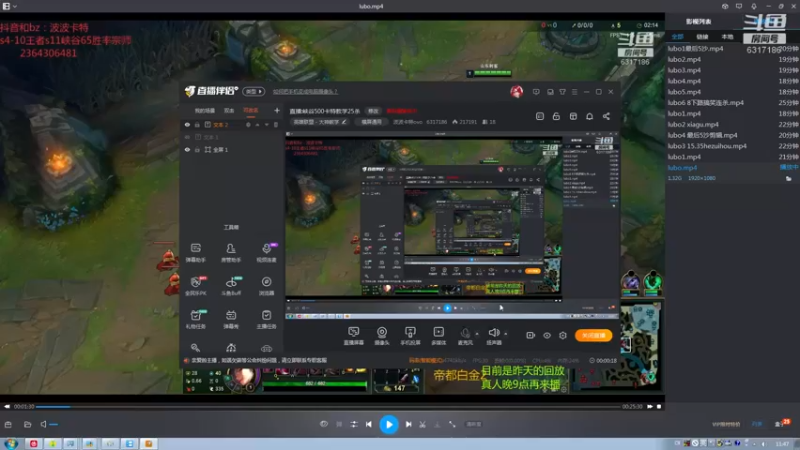Click the orange 关闭直播 button
This screenshot has height=450, width=800.
pyautogui.click(x=593, y=335)
